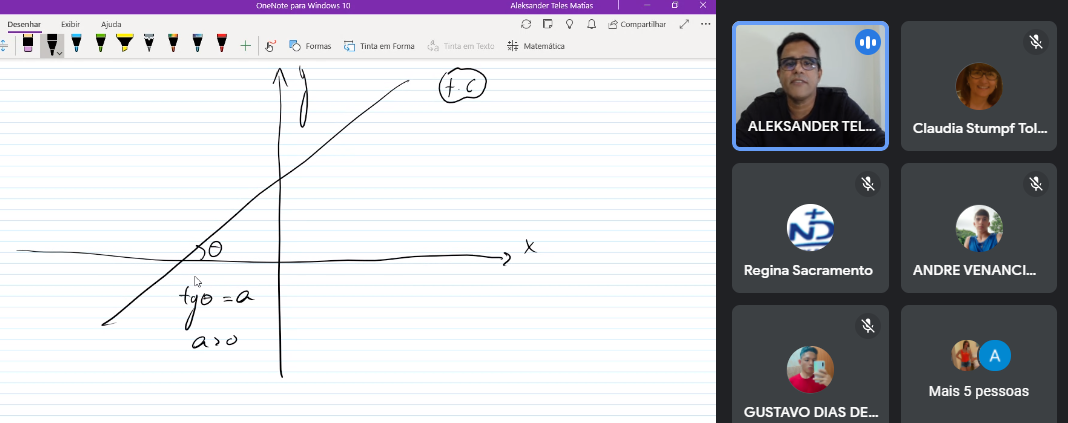Viewport: 1068px width, 423px height.
Task: Open the Formas shapes menu
Action: [x=310, y=46]
